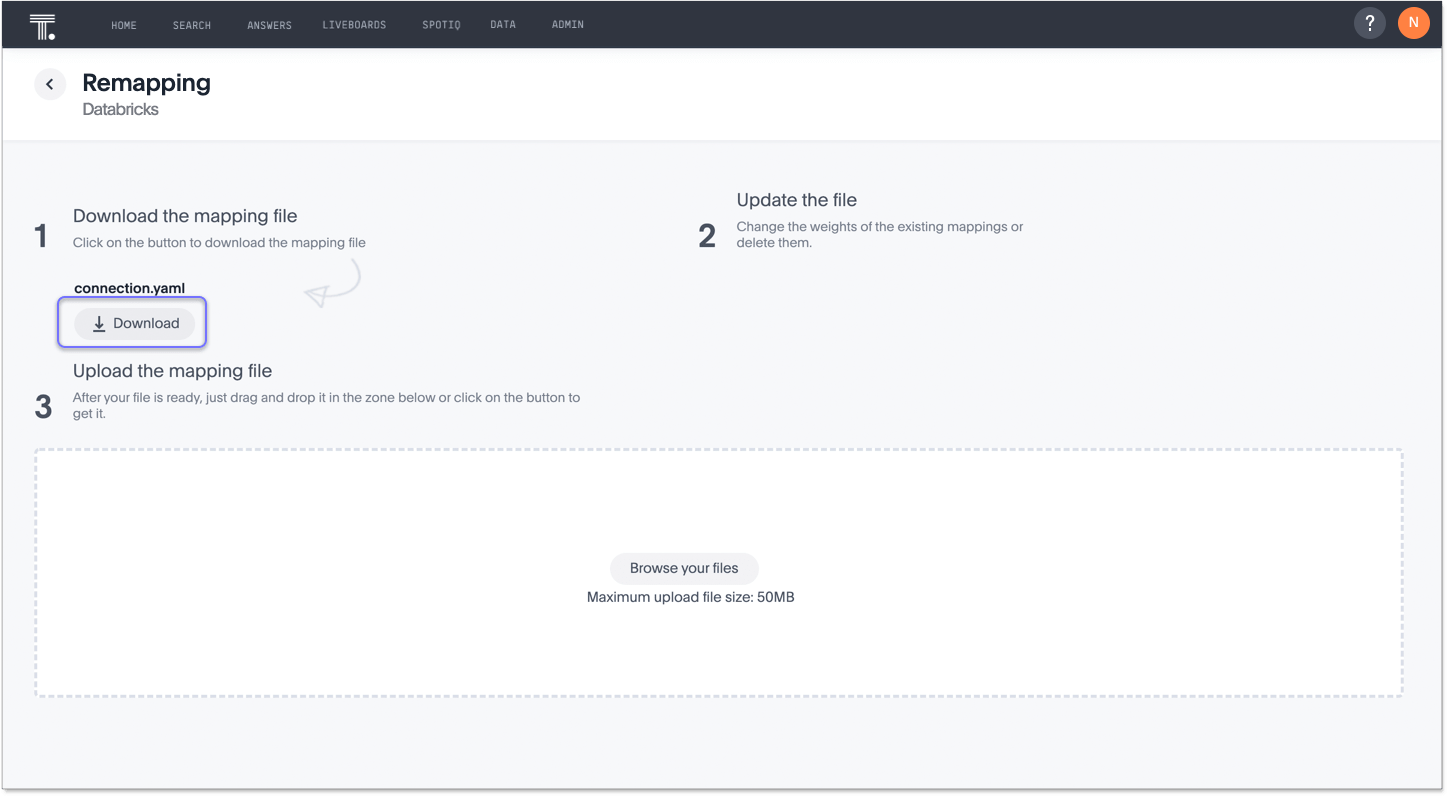Click the Upload the mapping file heading
Image resolution: width=1448 pixels, height=797 pixels.
click(x=172, y=370)
